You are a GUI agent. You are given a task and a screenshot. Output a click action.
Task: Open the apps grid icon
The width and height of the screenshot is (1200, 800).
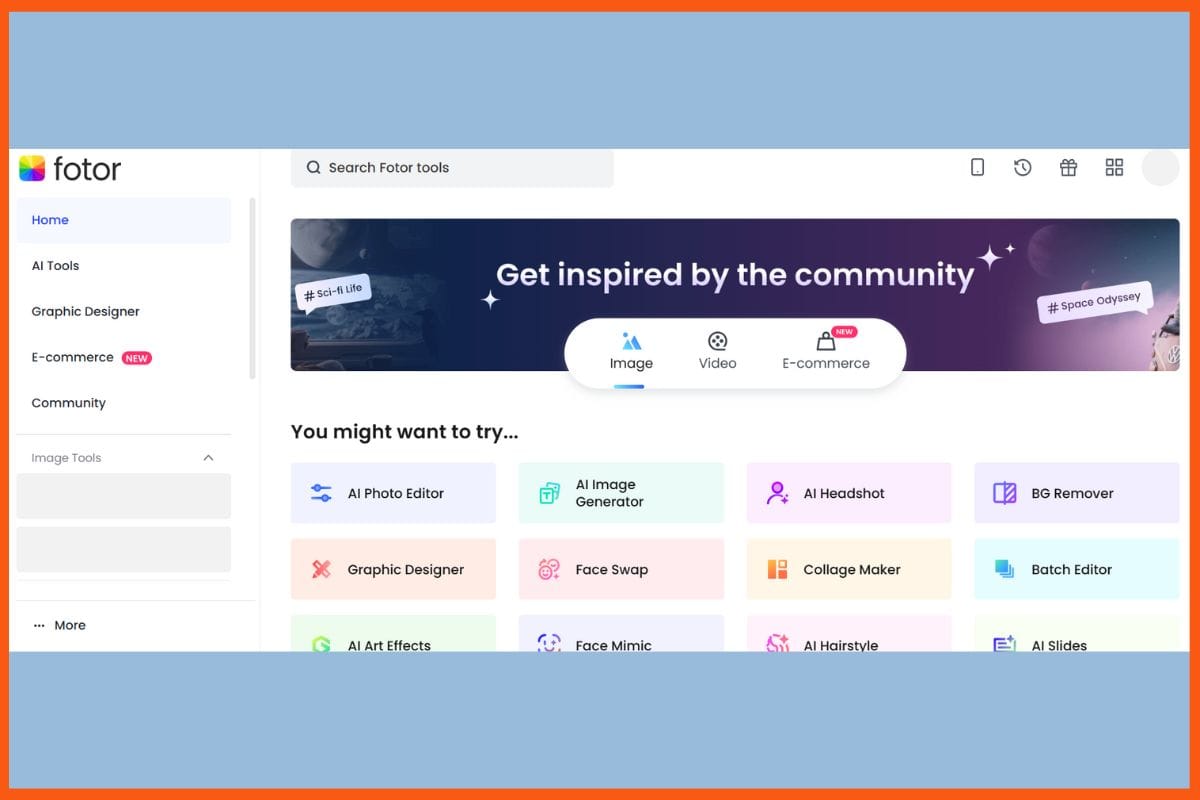pos(1114,167)
